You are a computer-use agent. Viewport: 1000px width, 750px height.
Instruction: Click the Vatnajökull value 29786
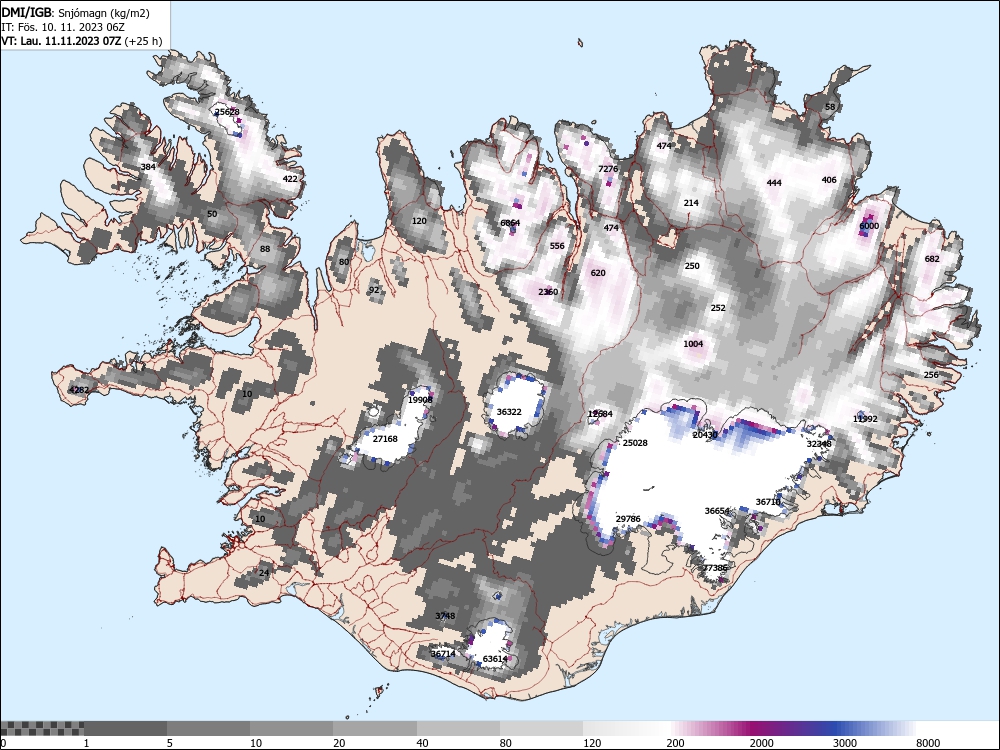[x=628, y=518]
